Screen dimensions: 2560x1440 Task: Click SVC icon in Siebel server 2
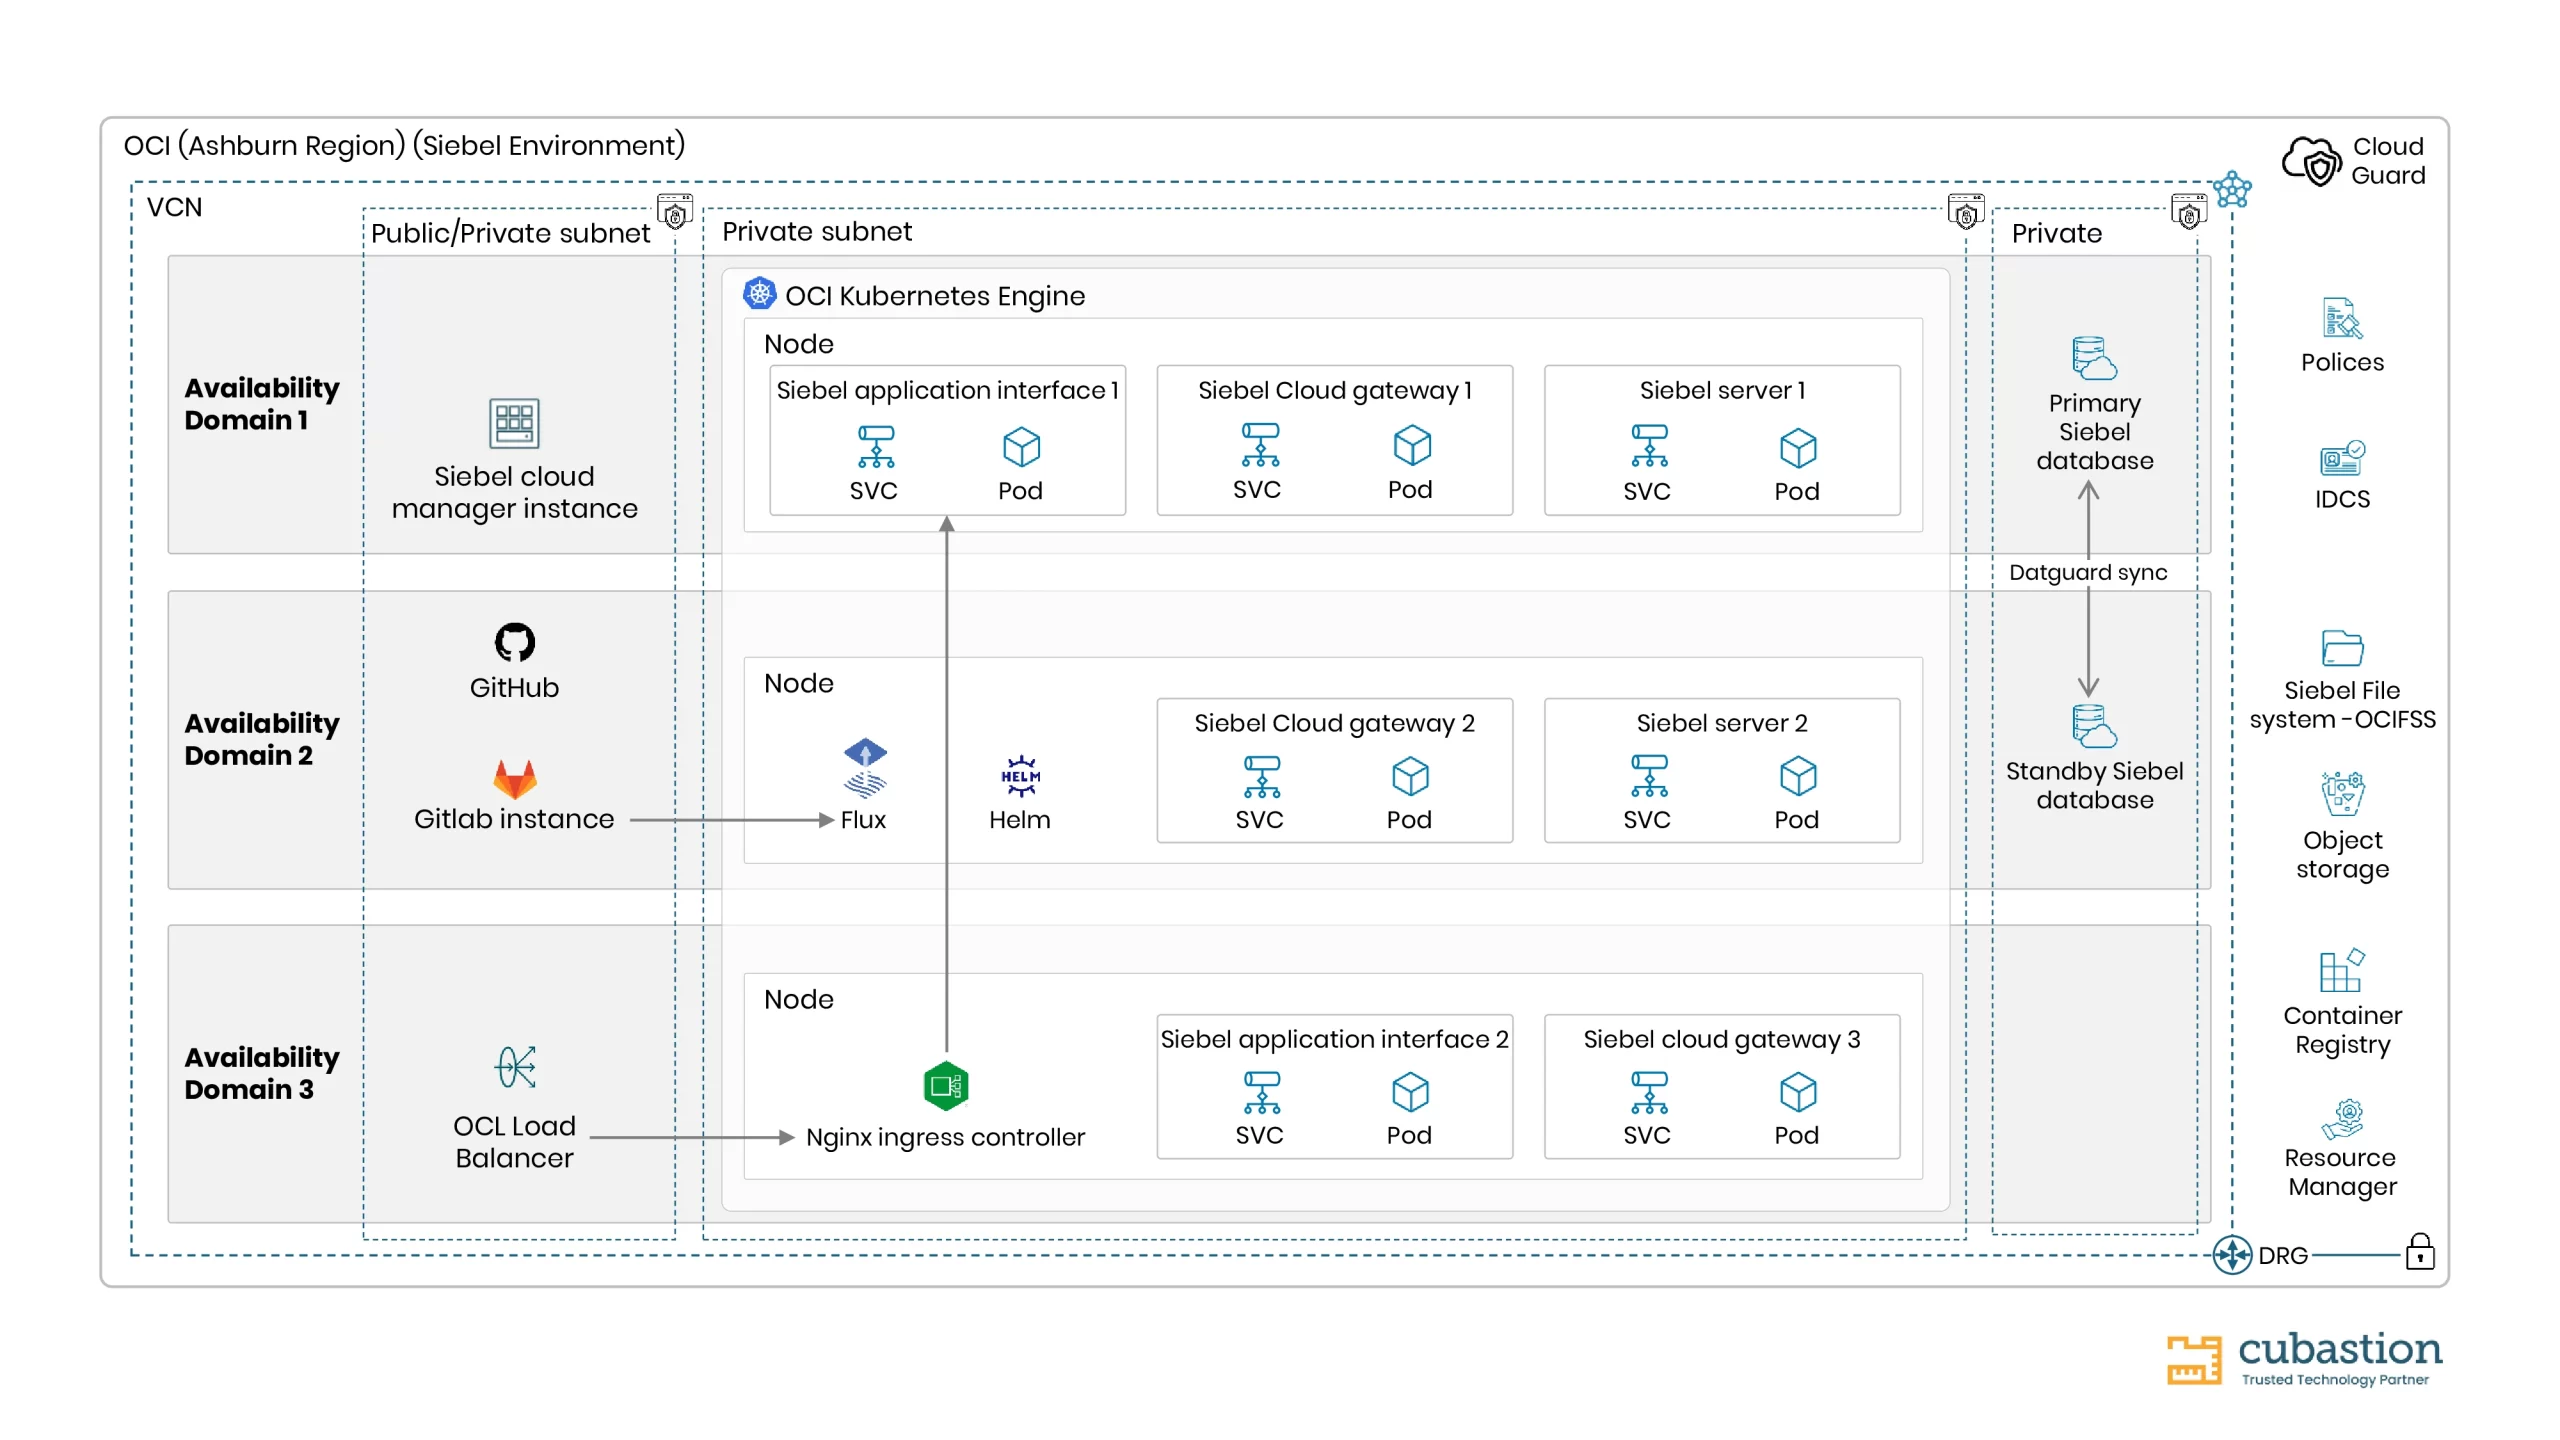(x=1648, y=777)
